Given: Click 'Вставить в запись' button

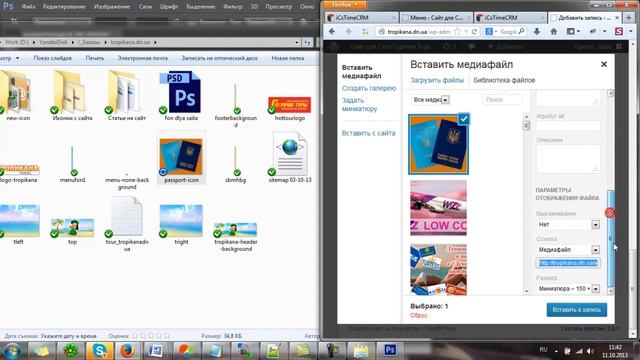Looking at the screenshot, I should (x=576, y=310).
